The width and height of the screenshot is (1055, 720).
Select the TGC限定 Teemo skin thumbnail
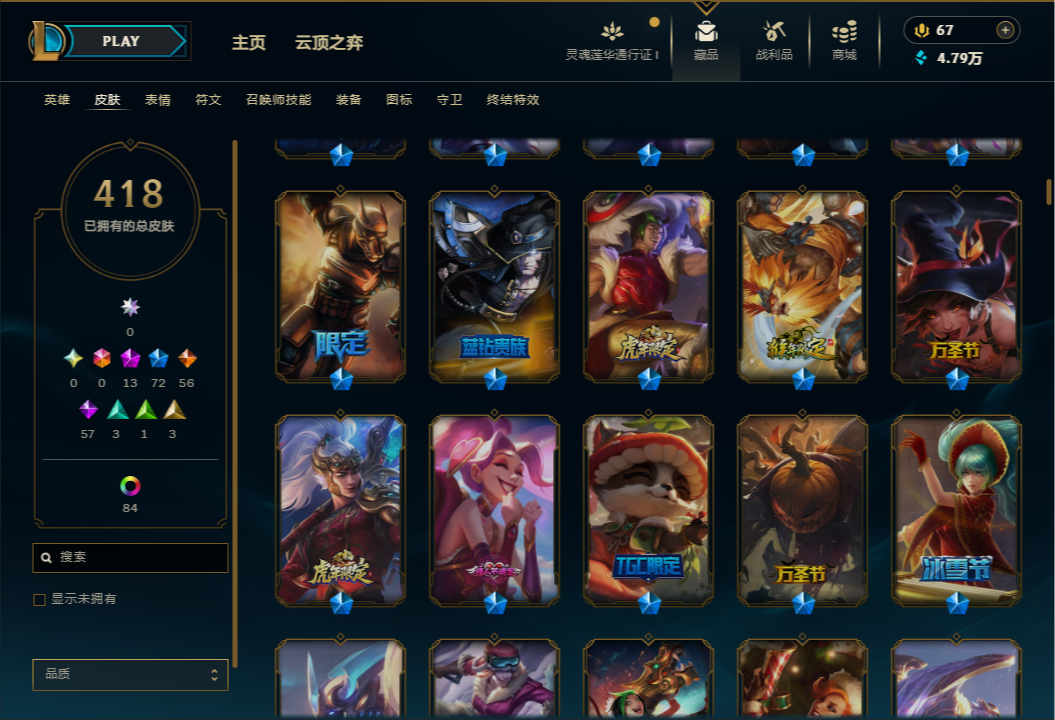[648, 511]
